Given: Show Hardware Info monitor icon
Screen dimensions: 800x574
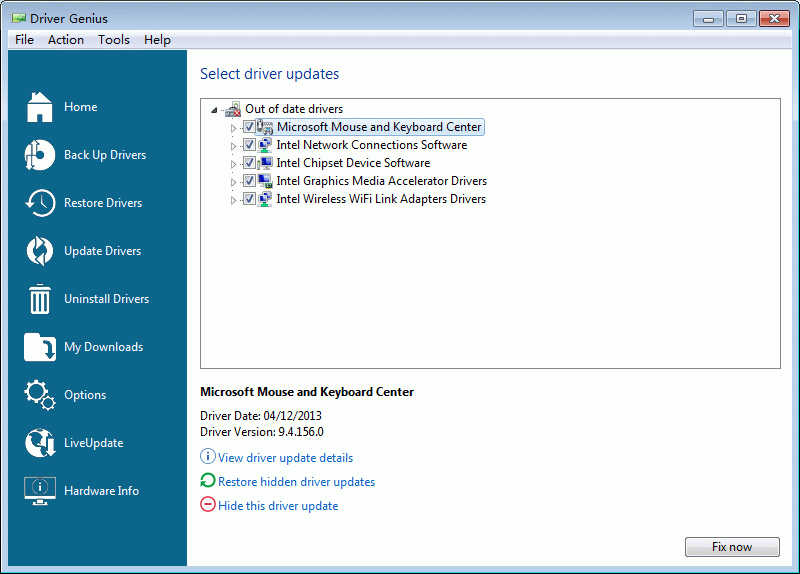Looking at the screenshot, I should pos(40,491).
